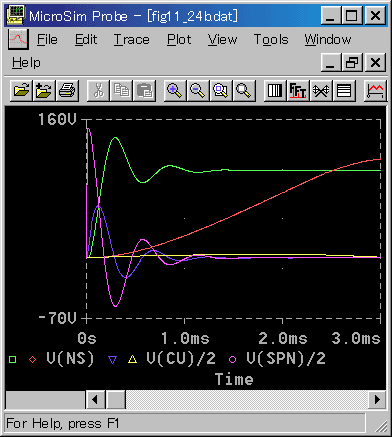Click the horizontal scrollbar right arrow
This screenshot has height=437, width=392.
click(377, 399)
